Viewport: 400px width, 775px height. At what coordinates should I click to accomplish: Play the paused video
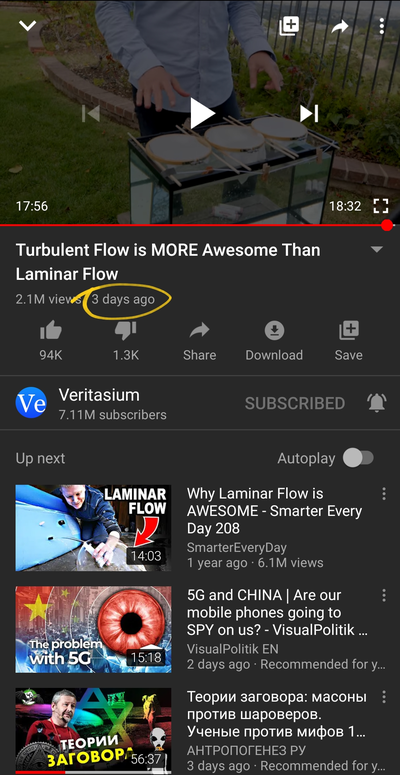(x=202, y=113)
